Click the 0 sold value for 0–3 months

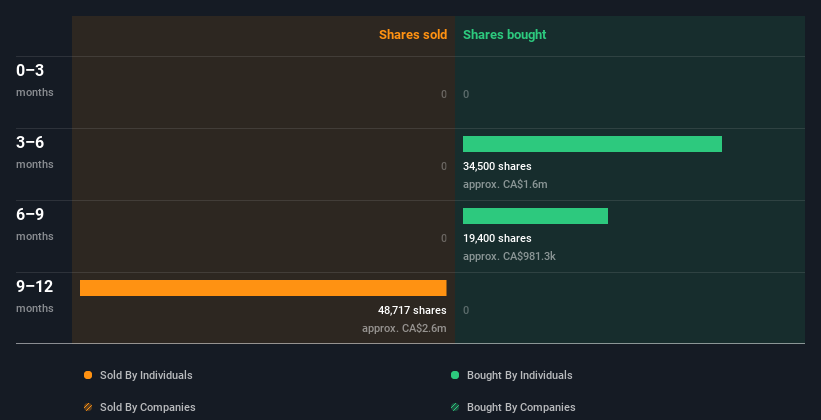[444, 94]
